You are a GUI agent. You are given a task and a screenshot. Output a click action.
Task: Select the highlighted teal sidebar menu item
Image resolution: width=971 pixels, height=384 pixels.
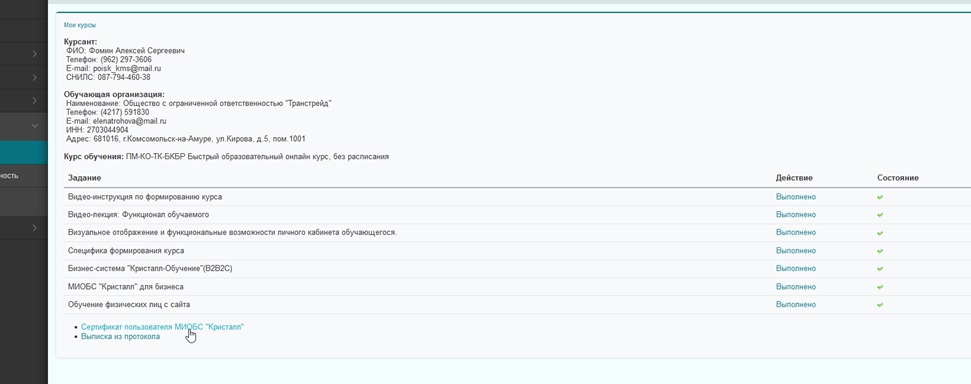click(x=24, y=152)
